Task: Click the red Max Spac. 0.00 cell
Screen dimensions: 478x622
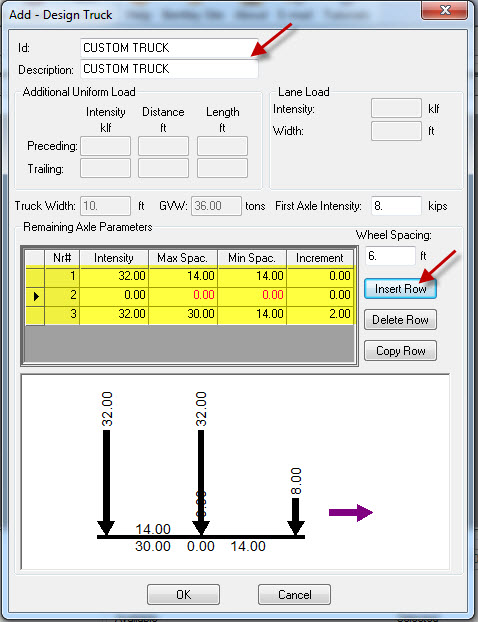Action: [183, 295]
